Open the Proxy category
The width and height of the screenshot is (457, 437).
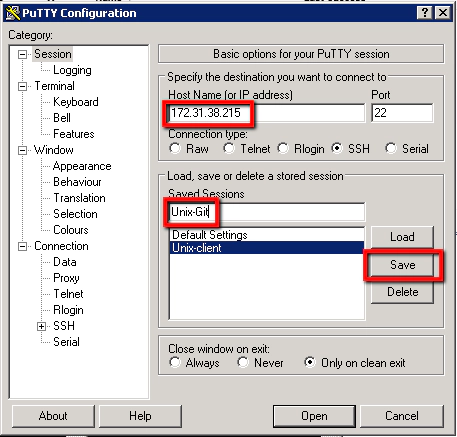[66, 278]
